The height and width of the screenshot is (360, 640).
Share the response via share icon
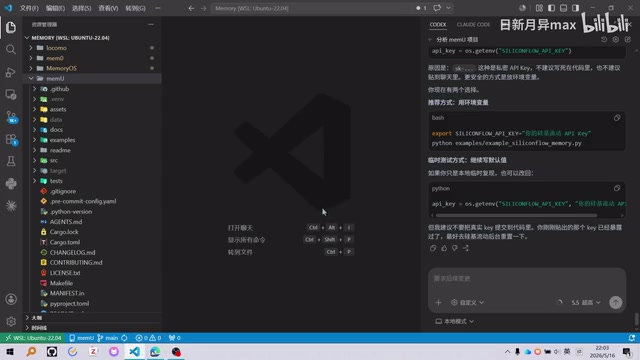tap(466, 248)
